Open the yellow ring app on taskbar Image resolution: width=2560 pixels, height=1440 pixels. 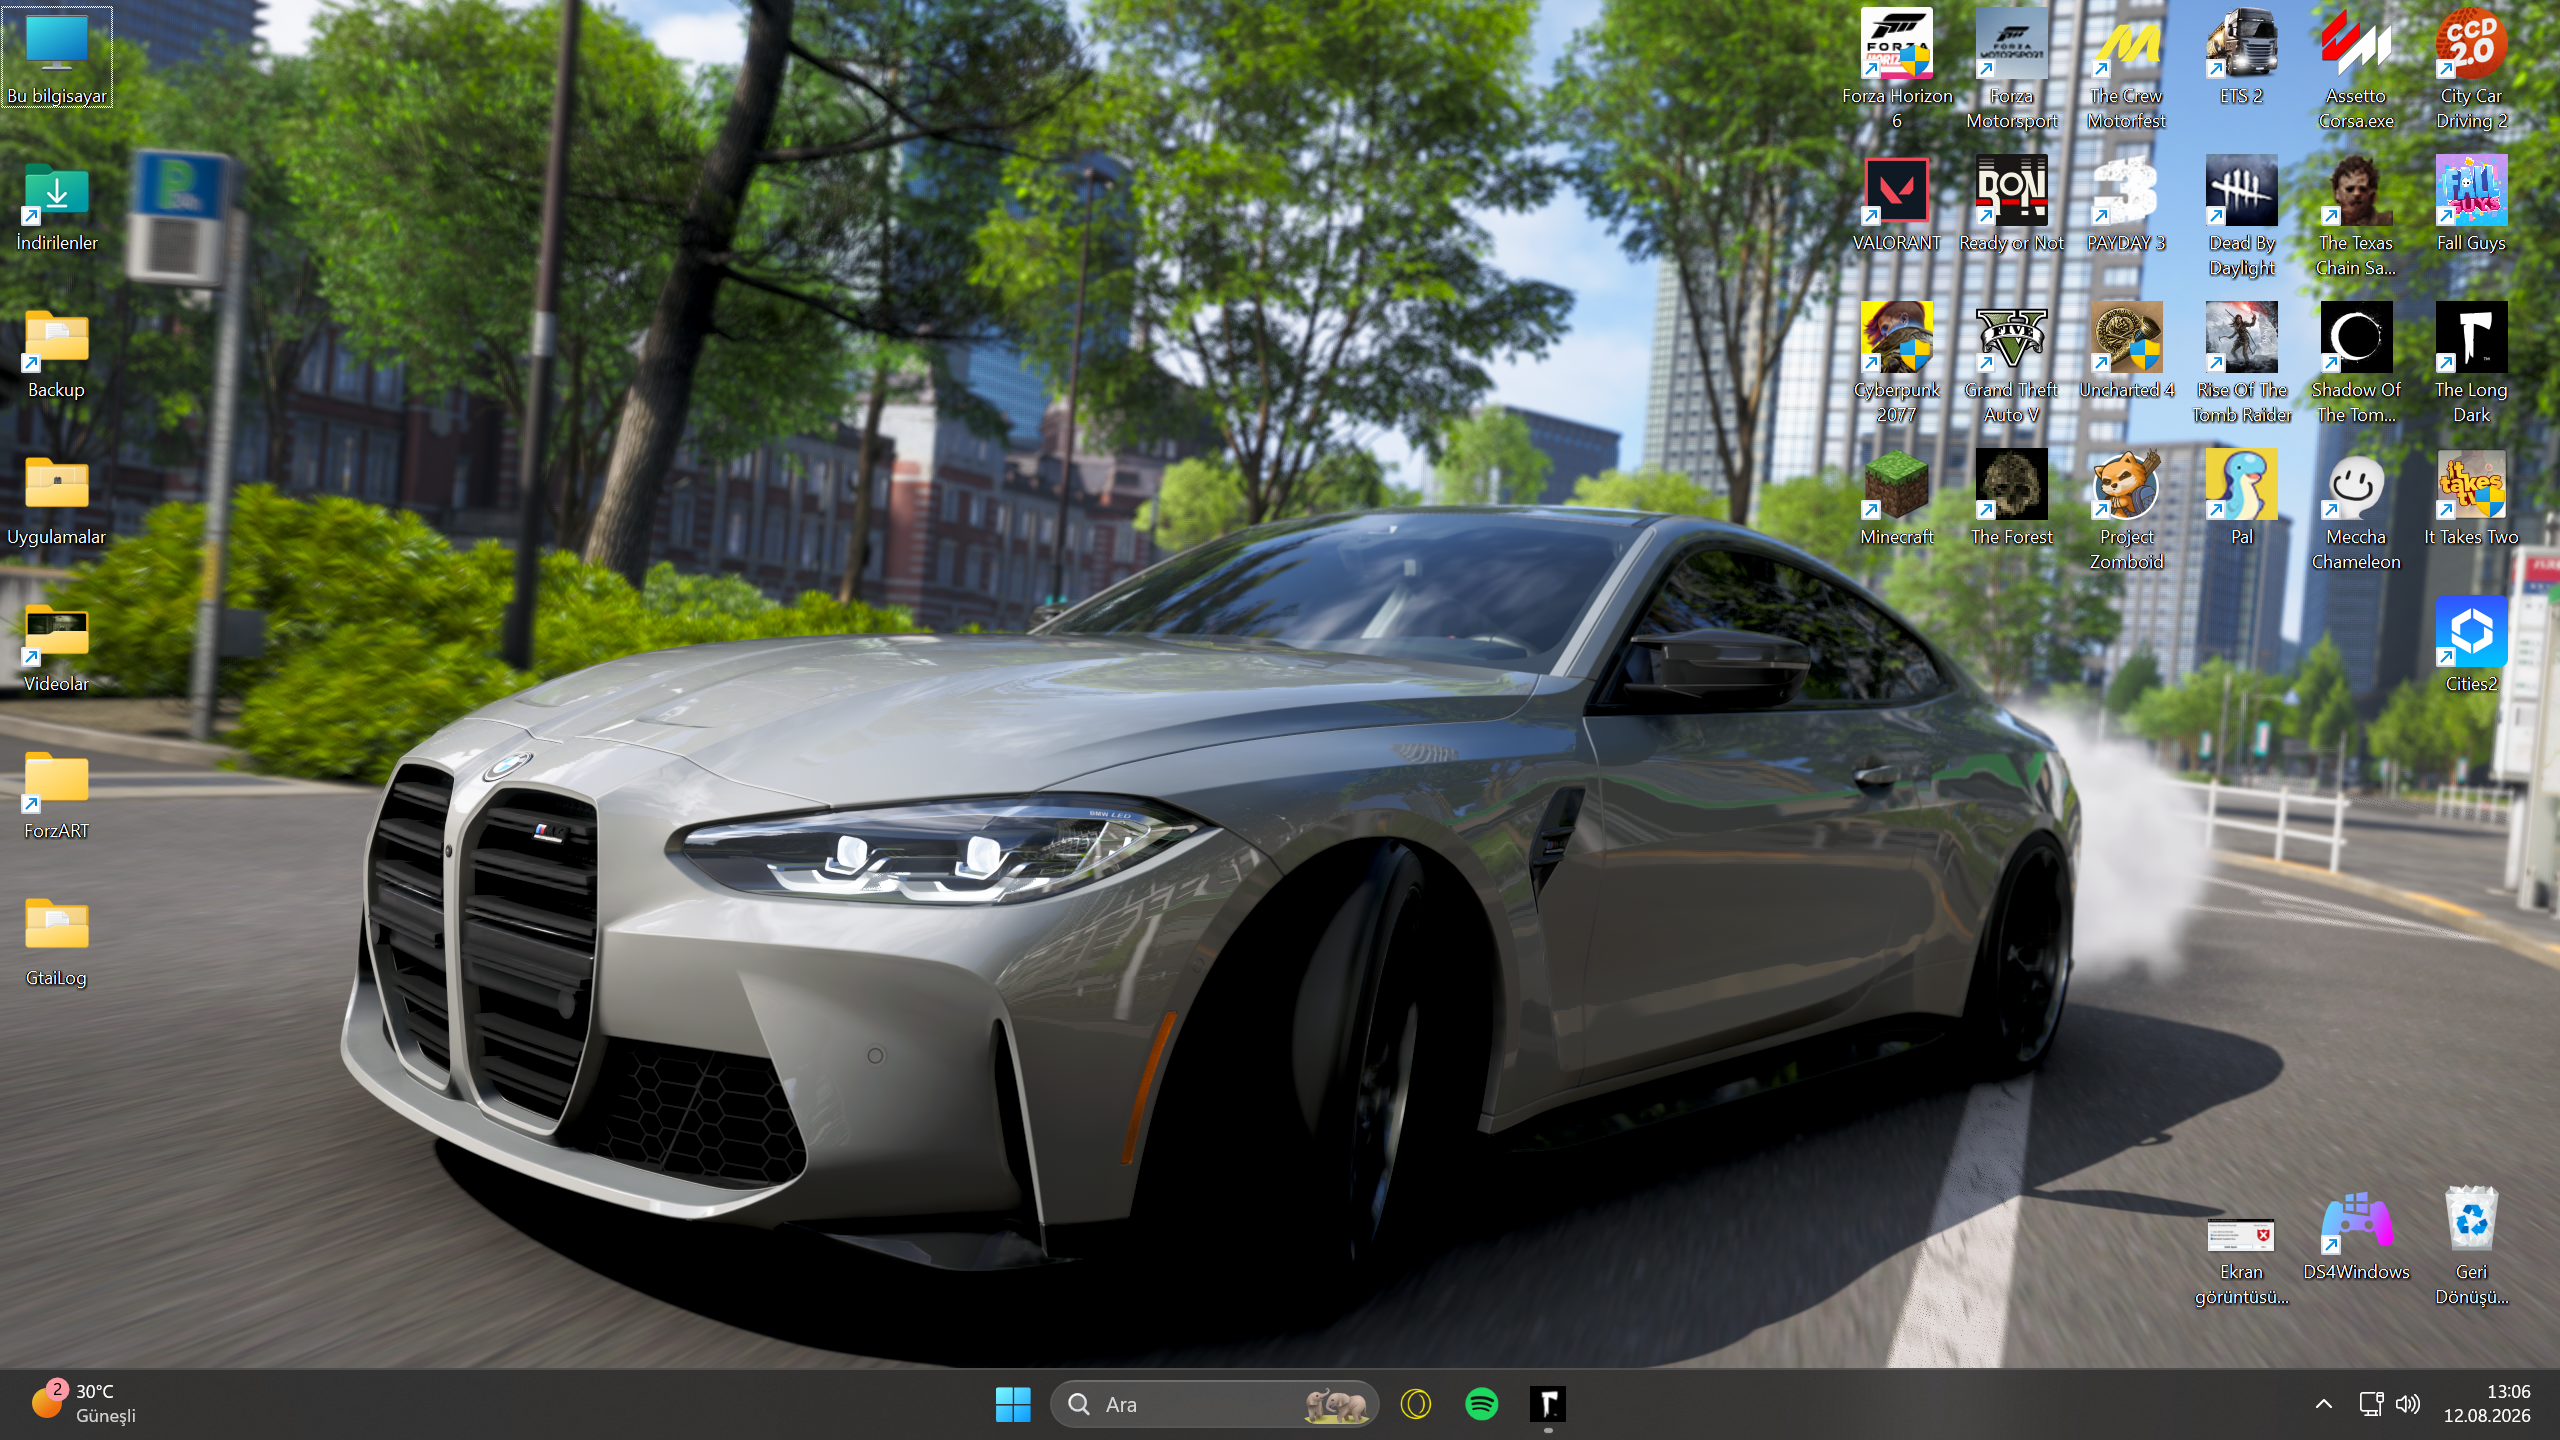pos(1416,1404)
